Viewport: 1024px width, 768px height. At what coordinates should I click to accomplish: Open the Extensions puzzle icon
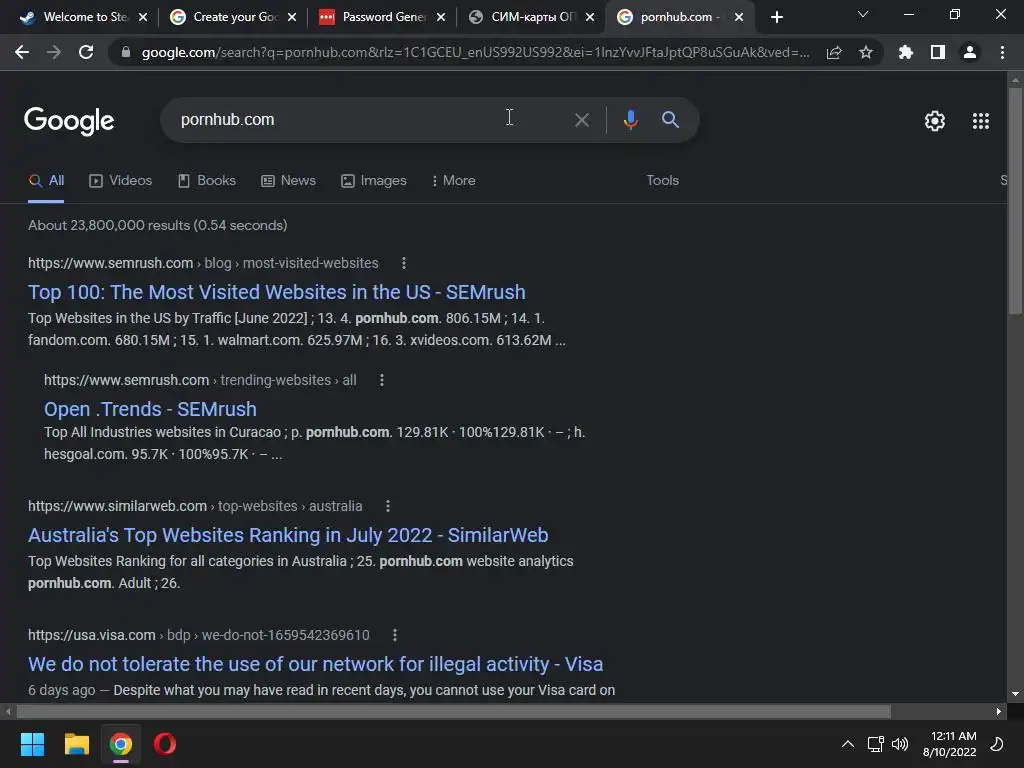coord(905,52)
